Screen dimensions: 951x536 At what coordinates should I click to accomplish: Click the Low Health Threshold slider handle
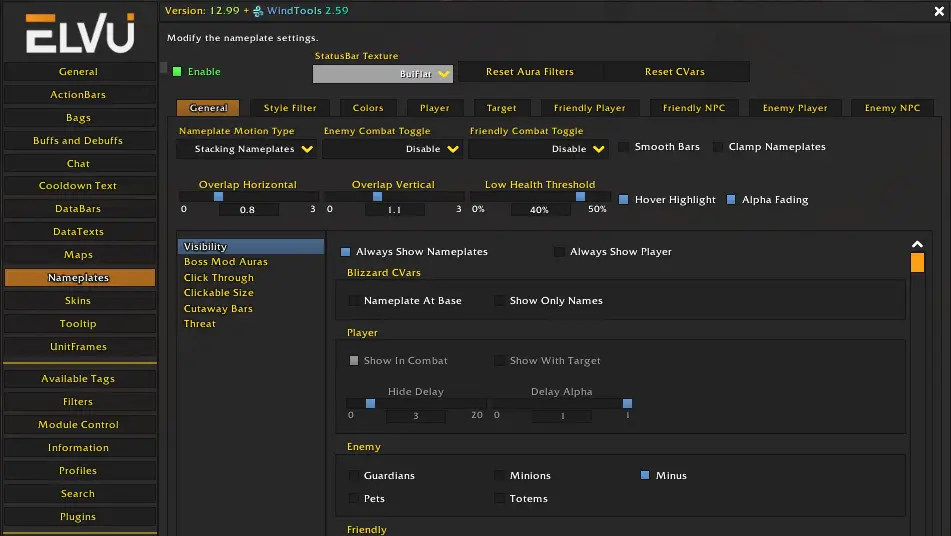[x=580, y=196]
